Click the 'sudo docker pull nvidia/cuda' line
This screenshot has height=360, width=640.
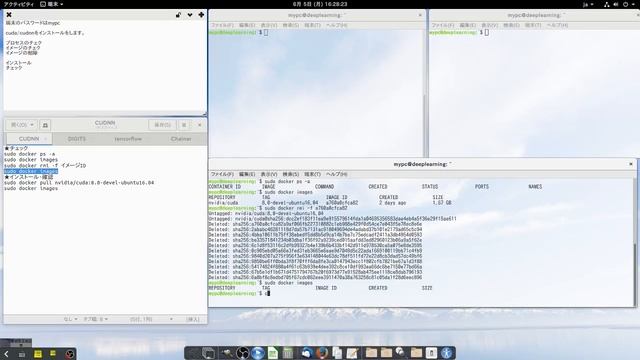coord(79,182)
